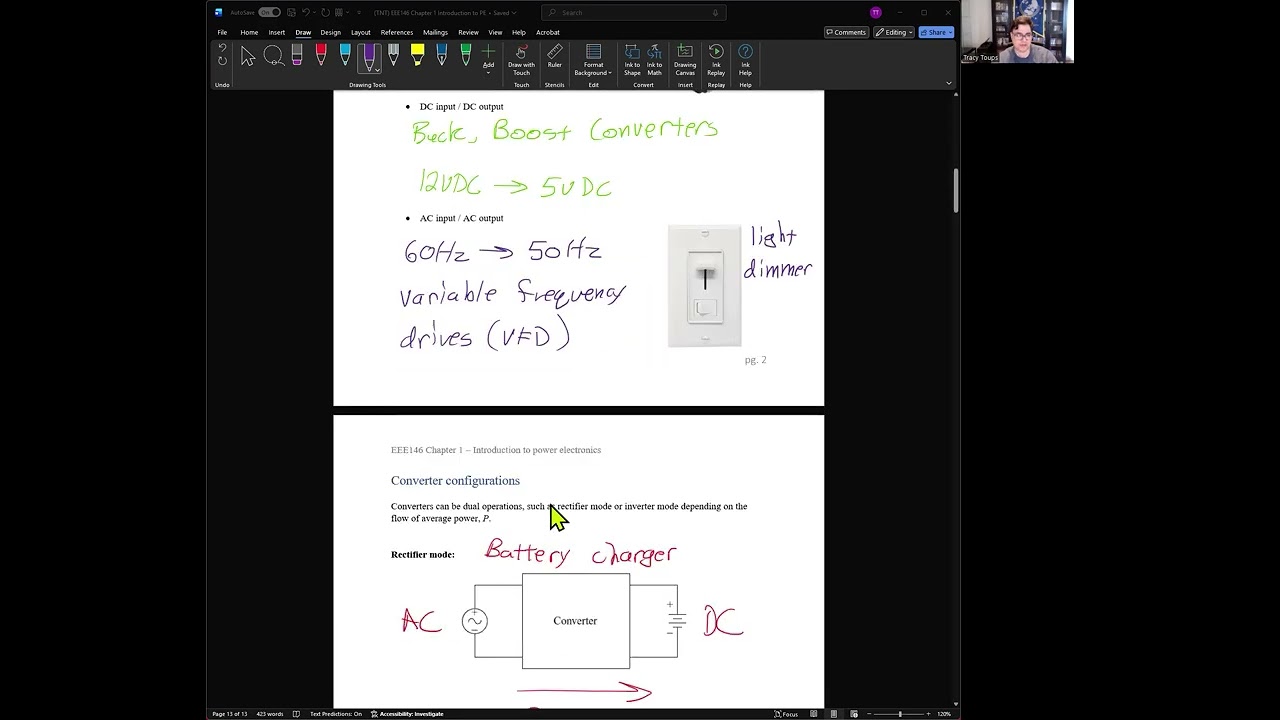The width and height of the screenshot is (1280, 720).
Task: Click the Save icon in title bar
Action: [x=291, y=13]
